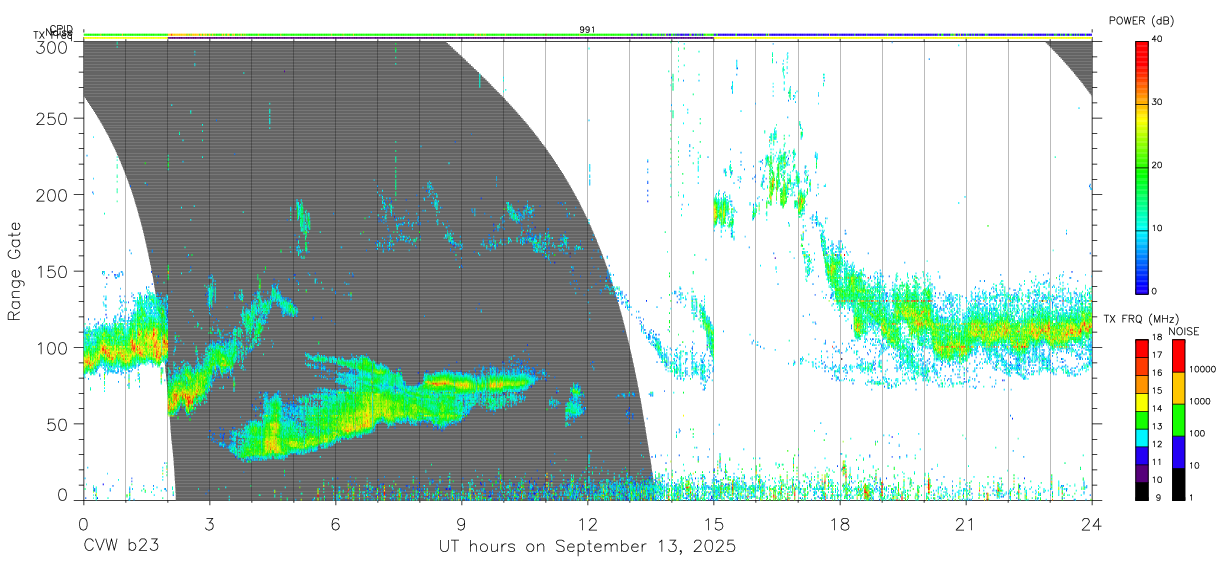Click the Range Gate axis title
Viewport: 1228px width, 567px height.
(15, 271)
